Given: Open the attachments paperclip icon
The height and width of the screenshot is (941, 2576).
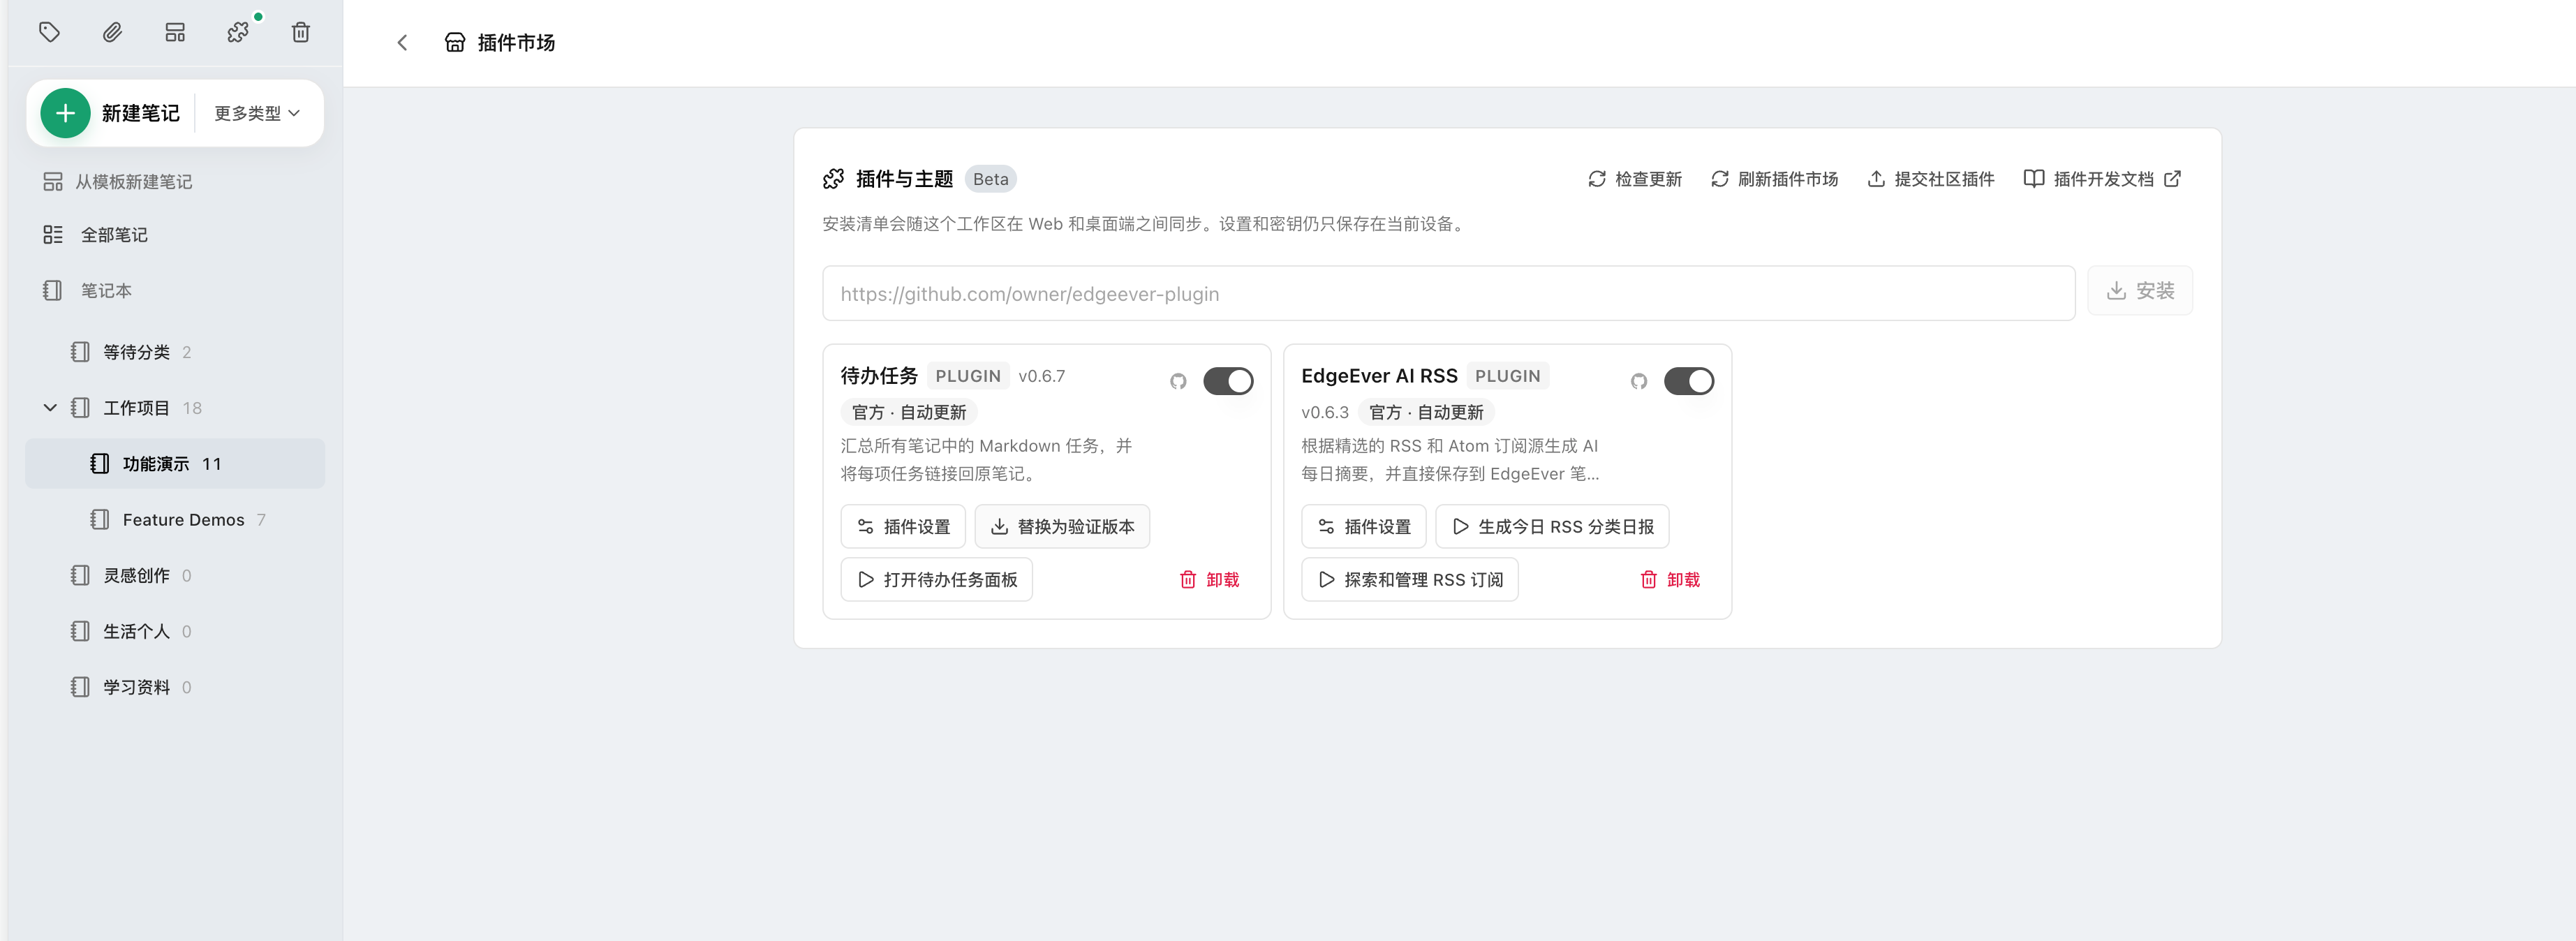Looking at the screenshot, I should click(112, 33).
